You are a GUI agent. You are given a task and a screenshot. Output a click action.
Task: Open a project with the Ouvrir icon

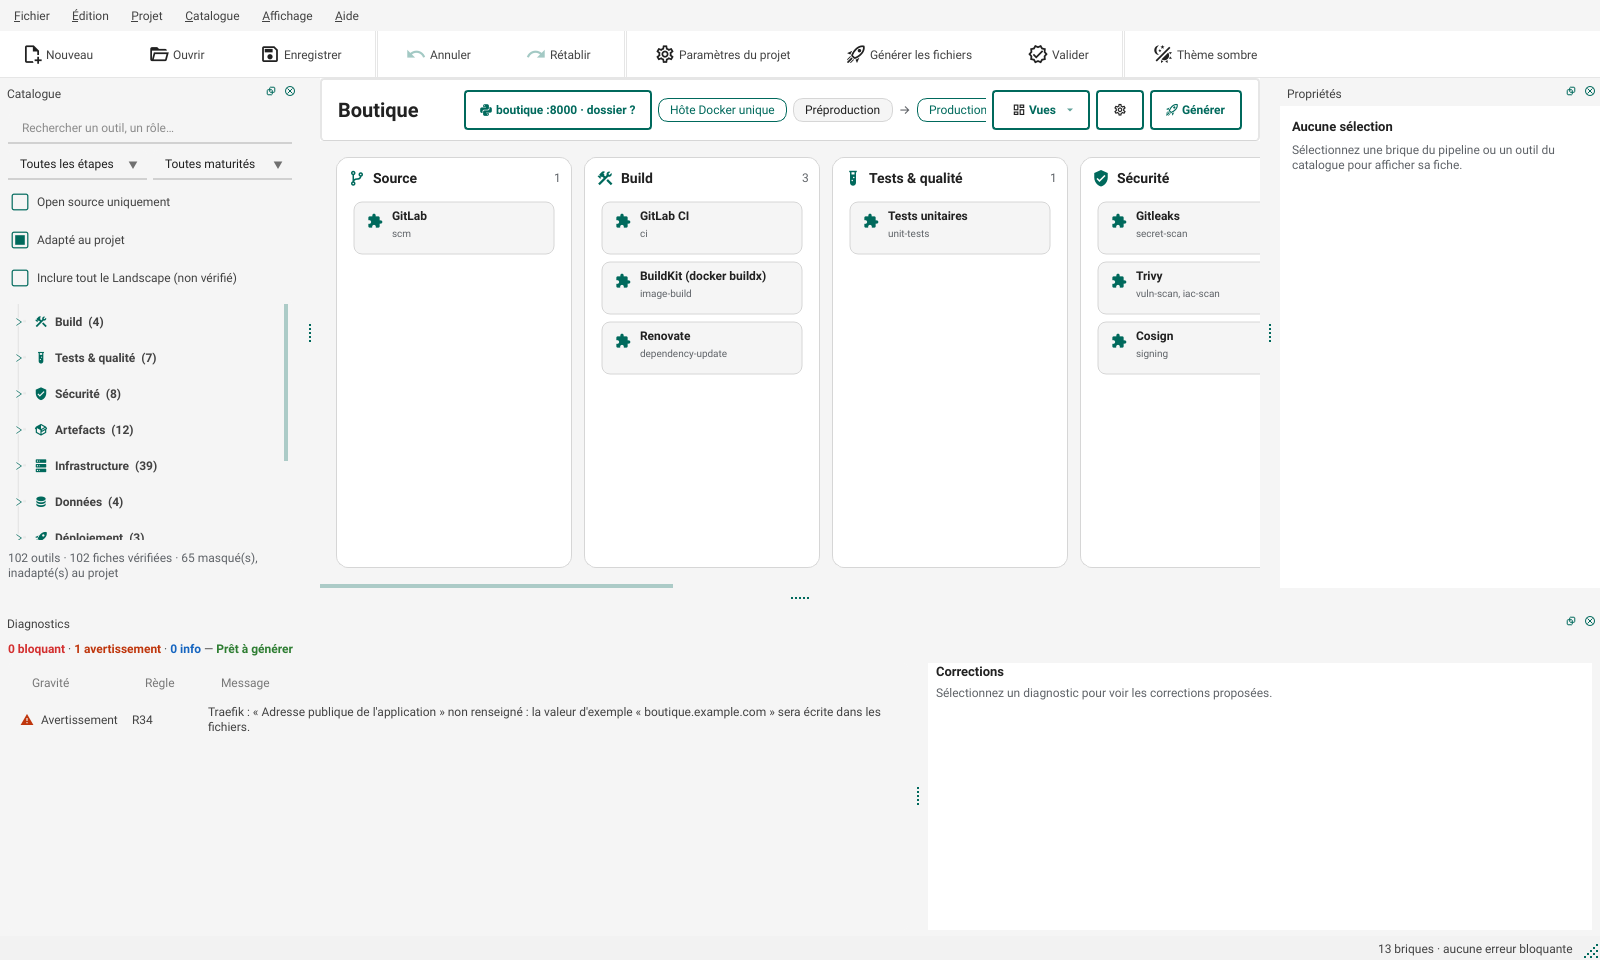159,54
